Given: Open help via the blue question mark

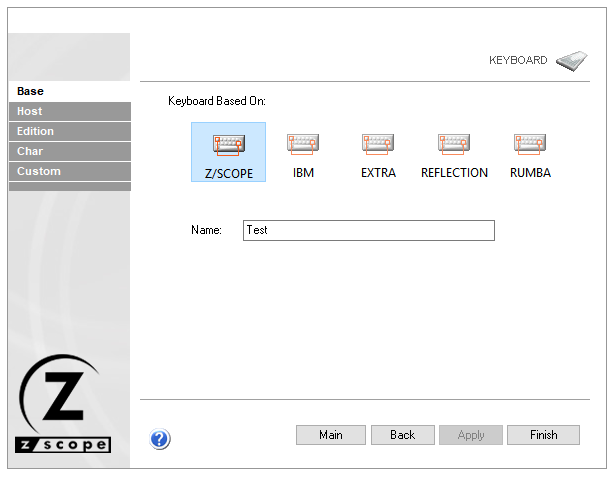Looking at the screenshot, I should pyautogui.click(x=160, y=439).
